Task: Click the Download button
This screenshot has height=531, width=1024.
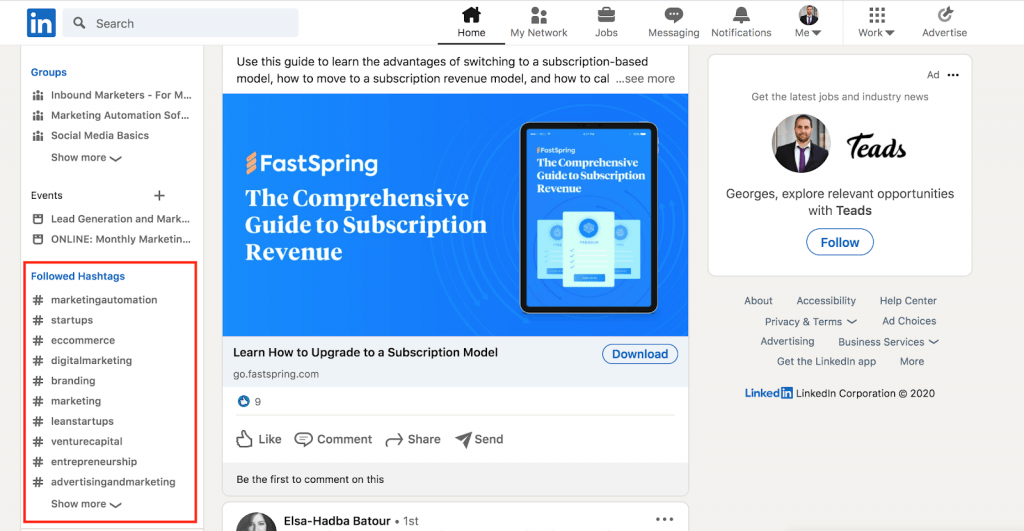Action: (640, 354)
